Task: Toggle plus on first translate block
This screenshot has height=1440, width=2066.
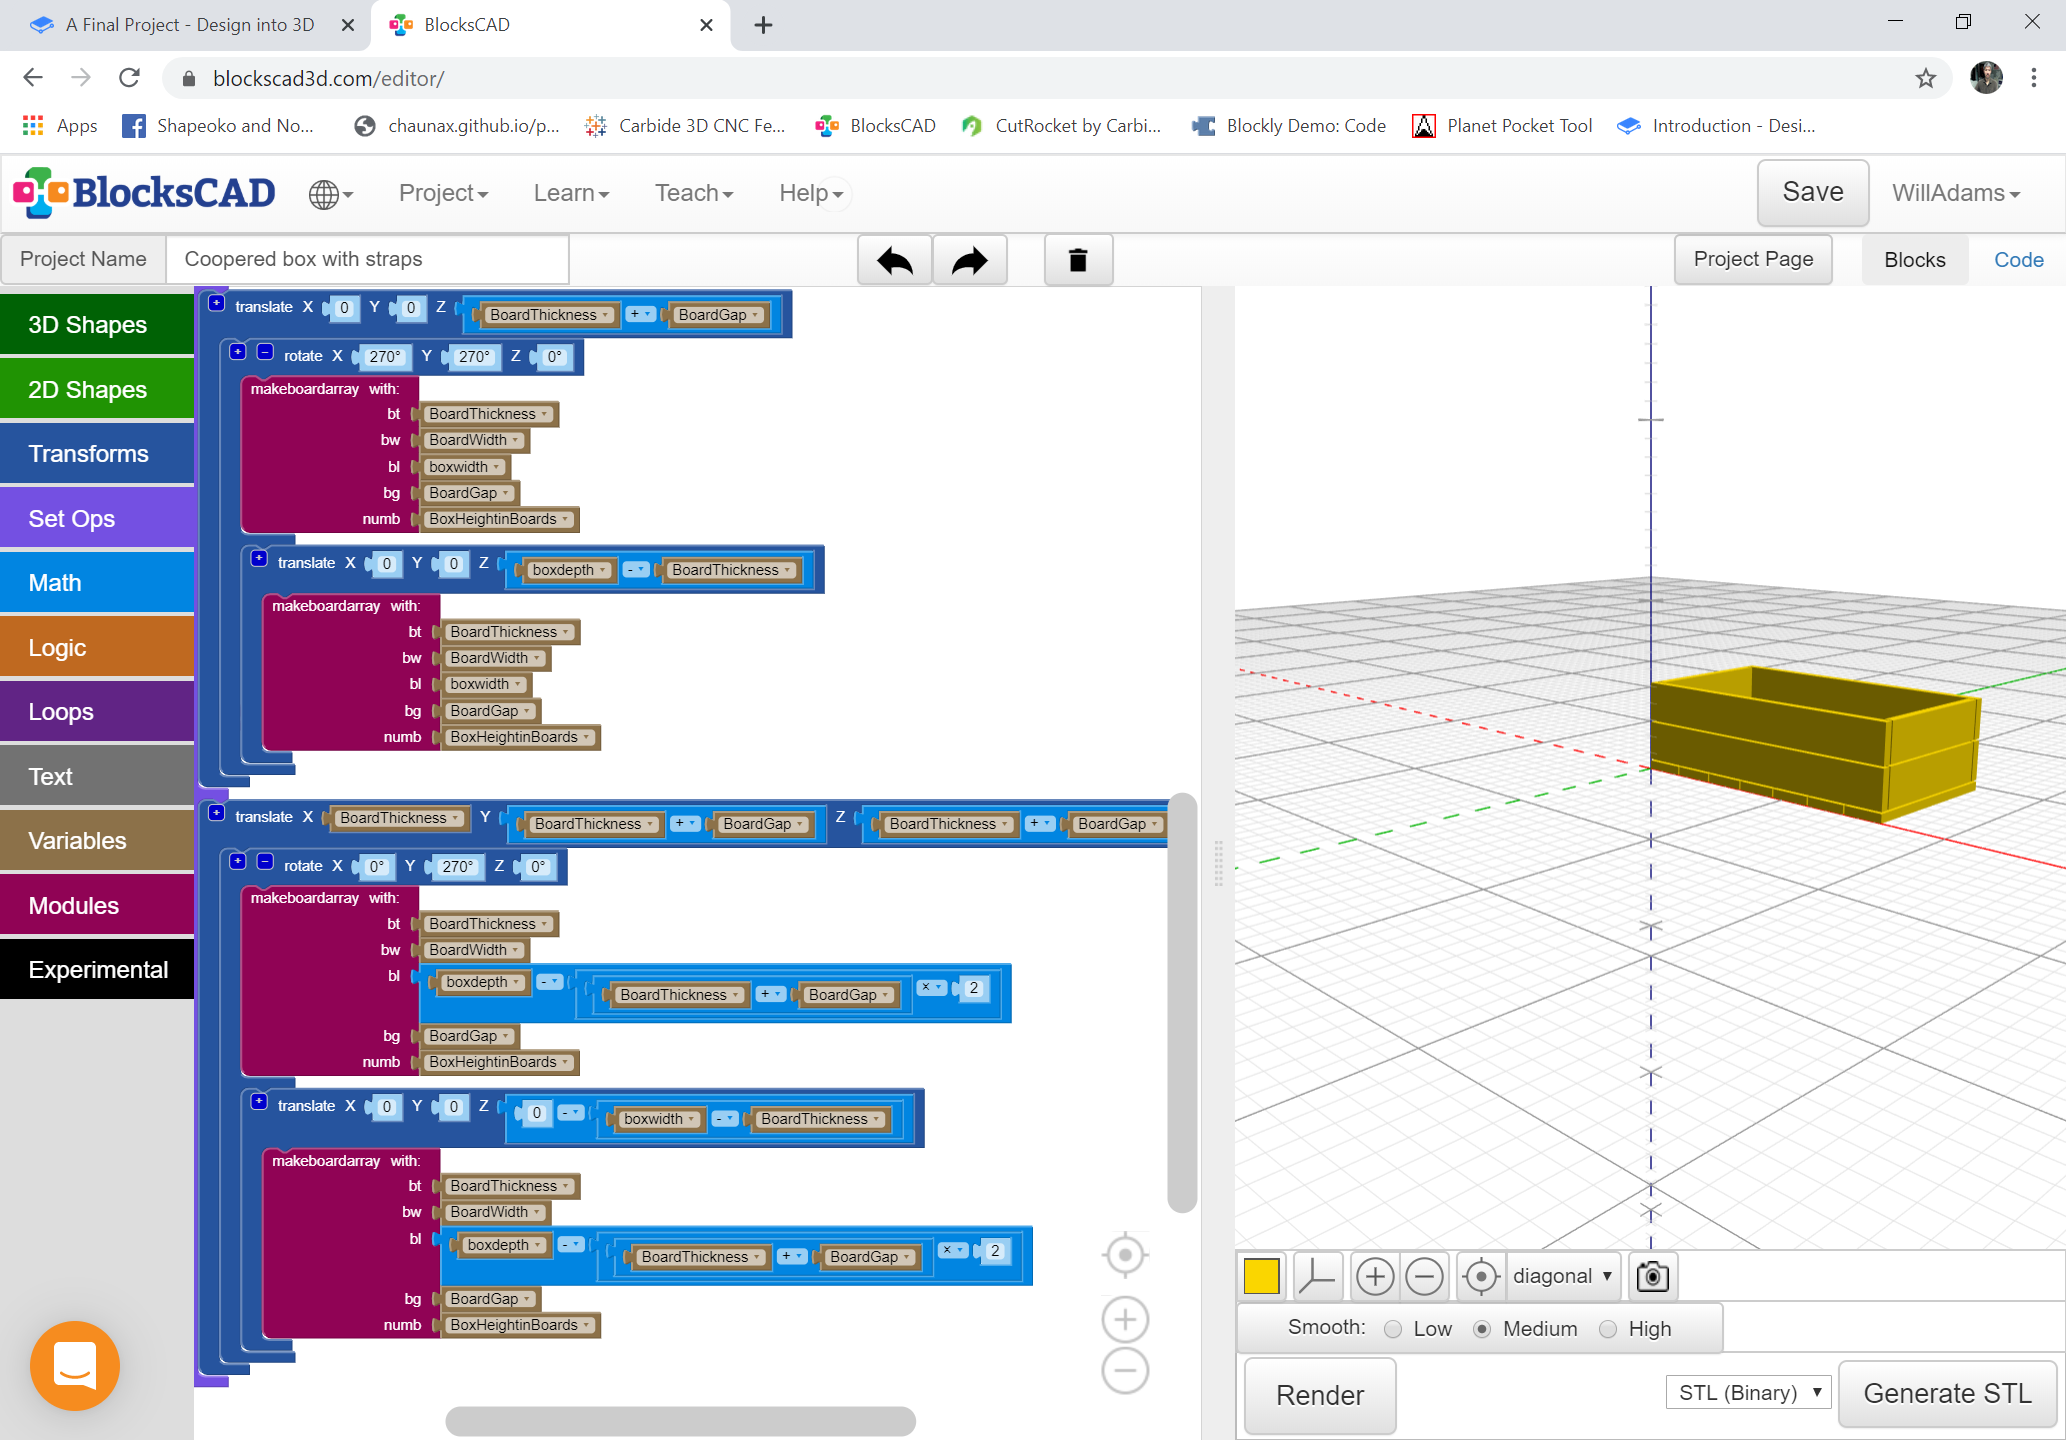Action: [216, 303]
